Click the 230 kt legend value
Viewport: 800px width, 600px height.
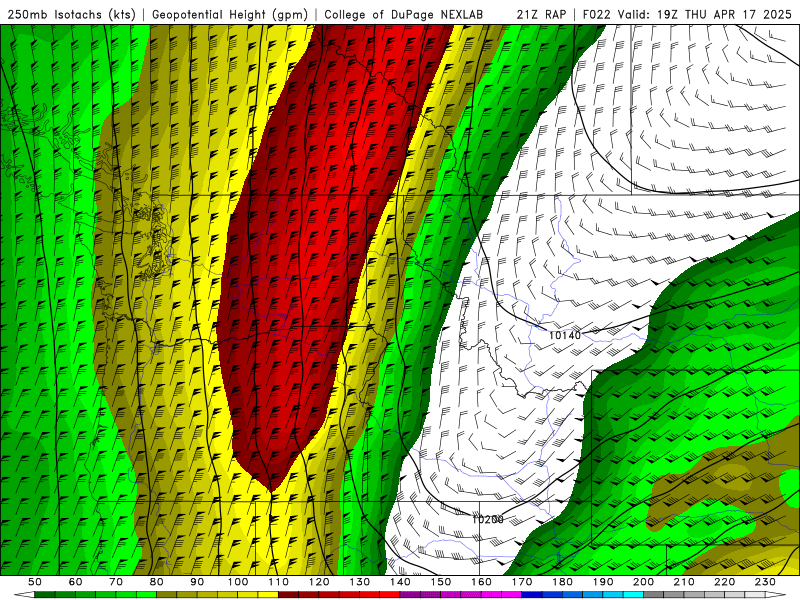pyautogui.click(x=765, y=582)
